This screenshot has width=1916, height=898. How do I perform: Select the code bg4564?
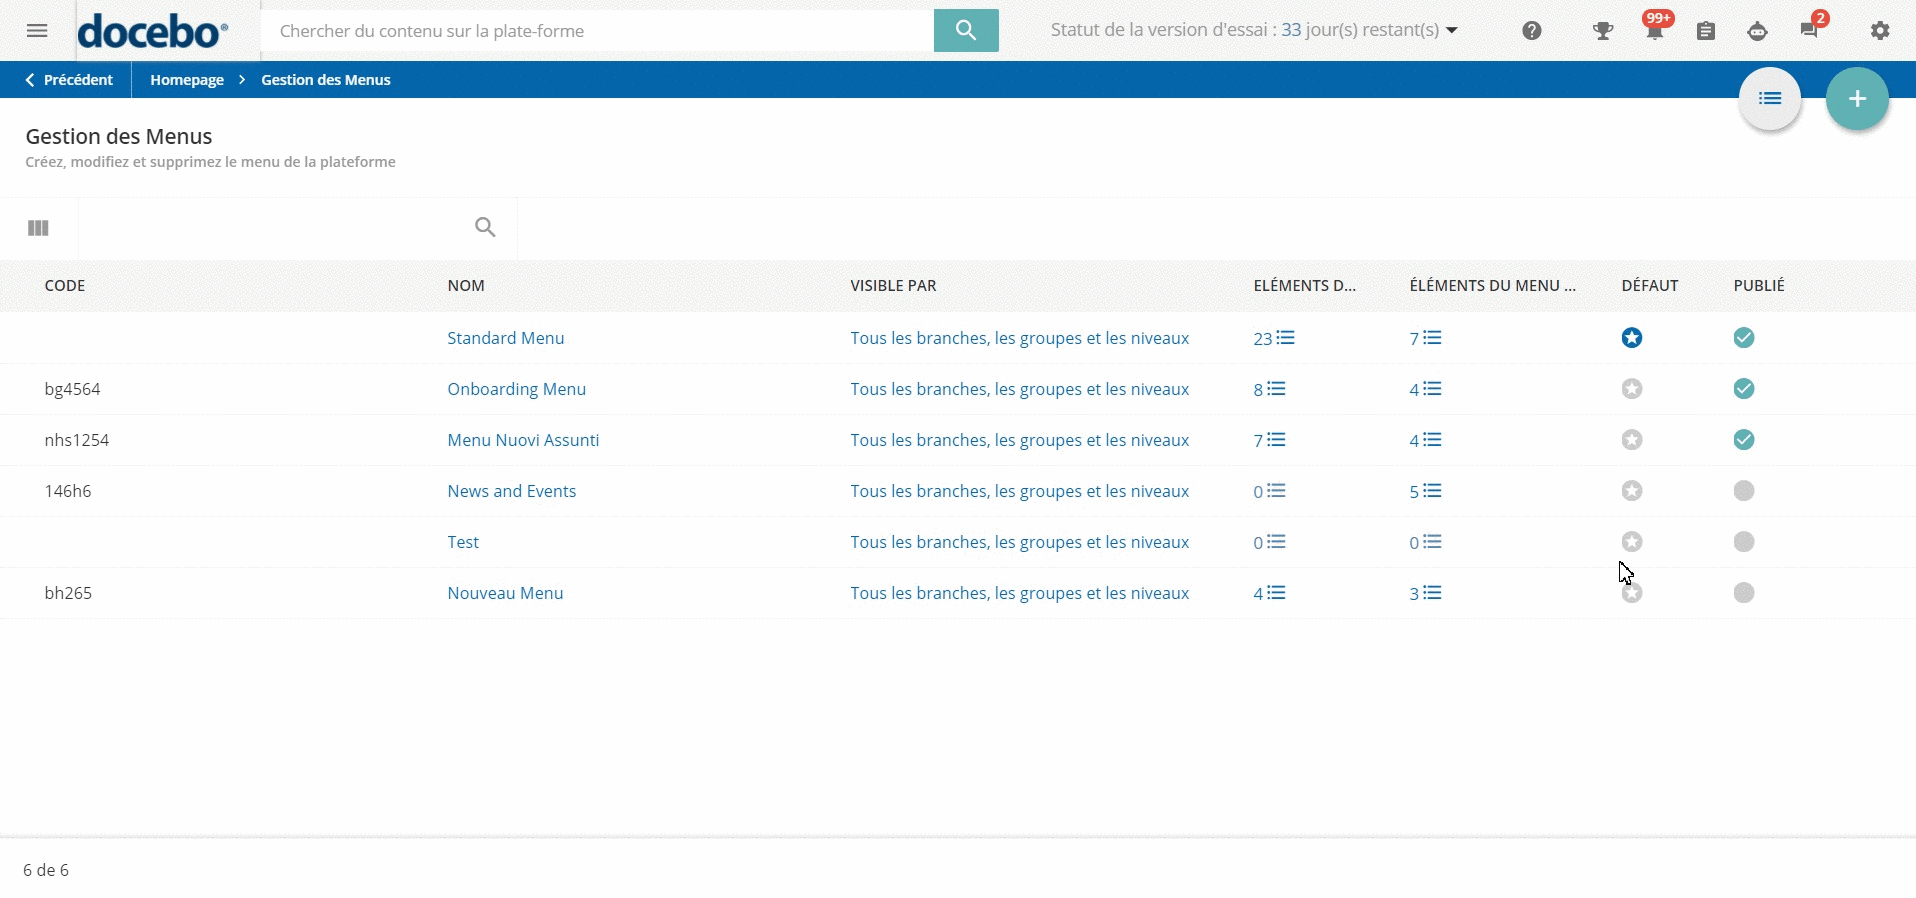click(72, 389)
